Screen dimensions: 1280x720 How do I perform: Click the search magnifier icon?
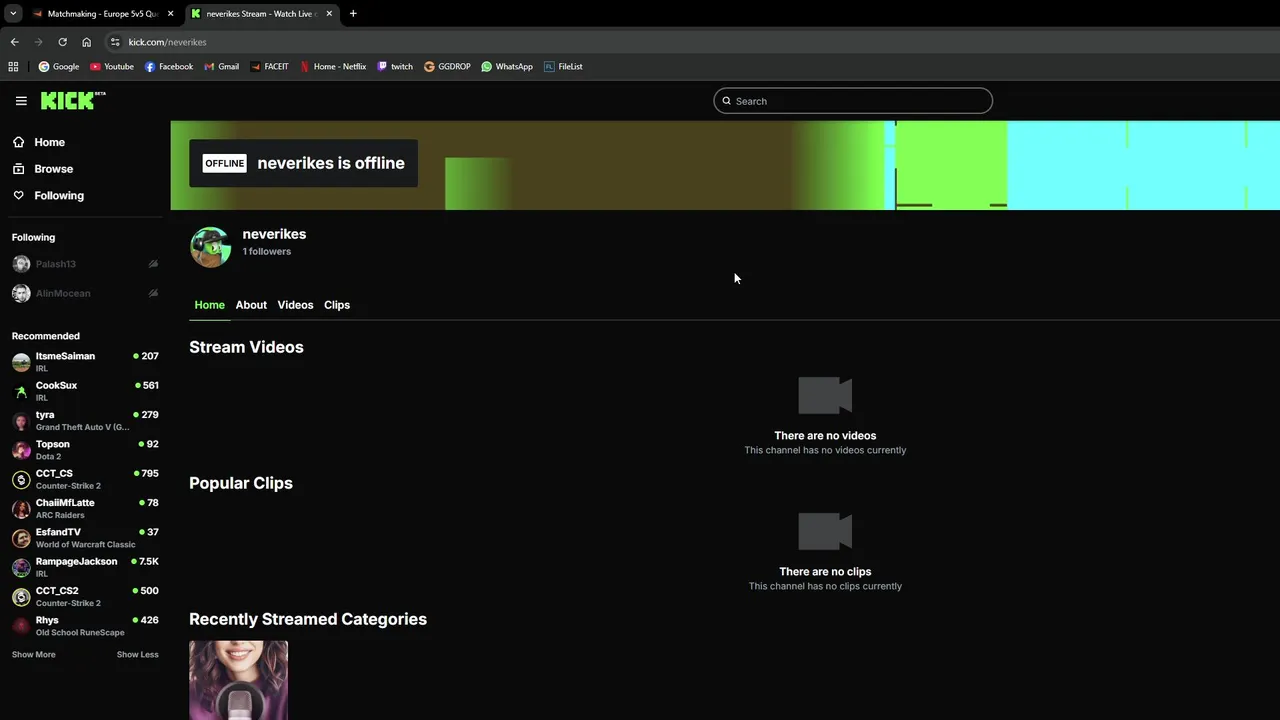[x=727, y=101]
